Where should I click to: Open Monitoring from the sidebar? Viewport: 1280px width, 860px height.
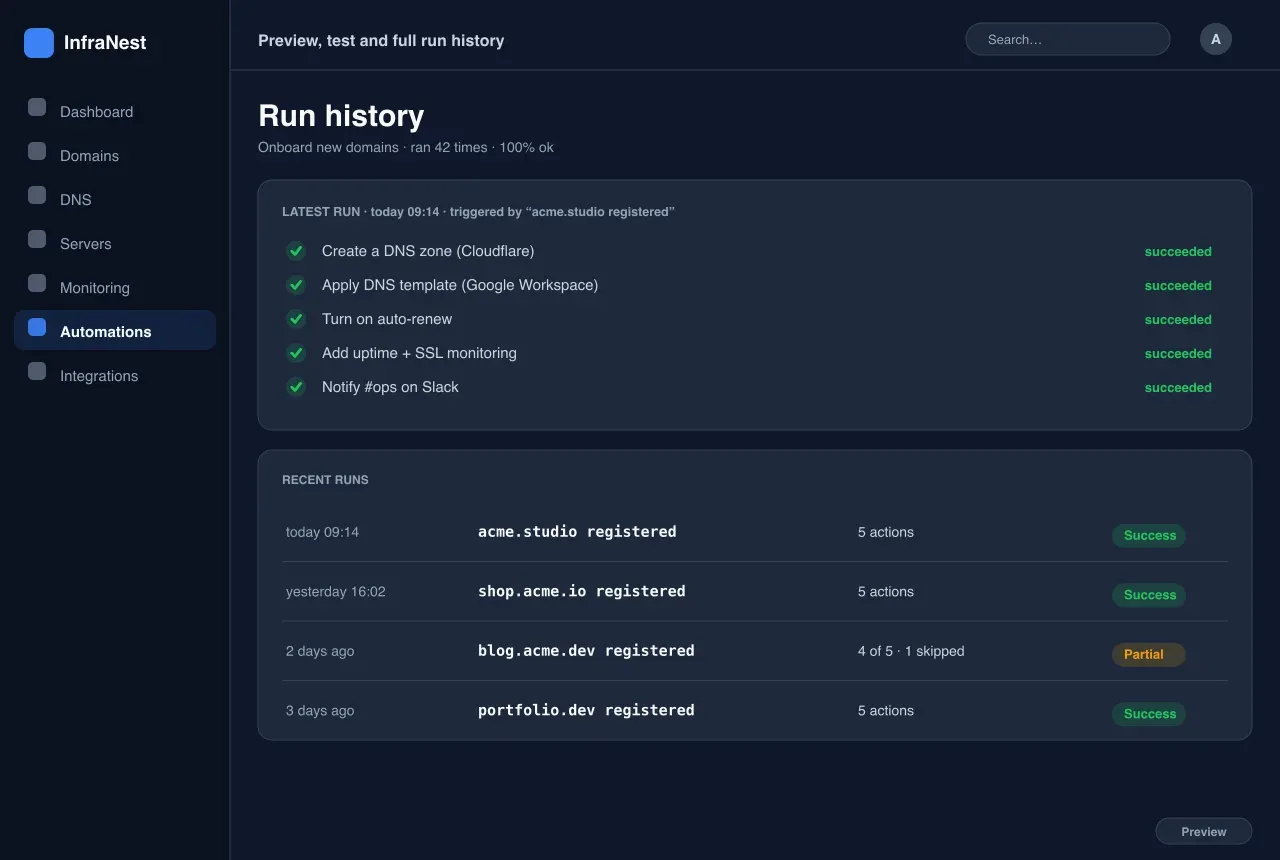click(115, 287)
